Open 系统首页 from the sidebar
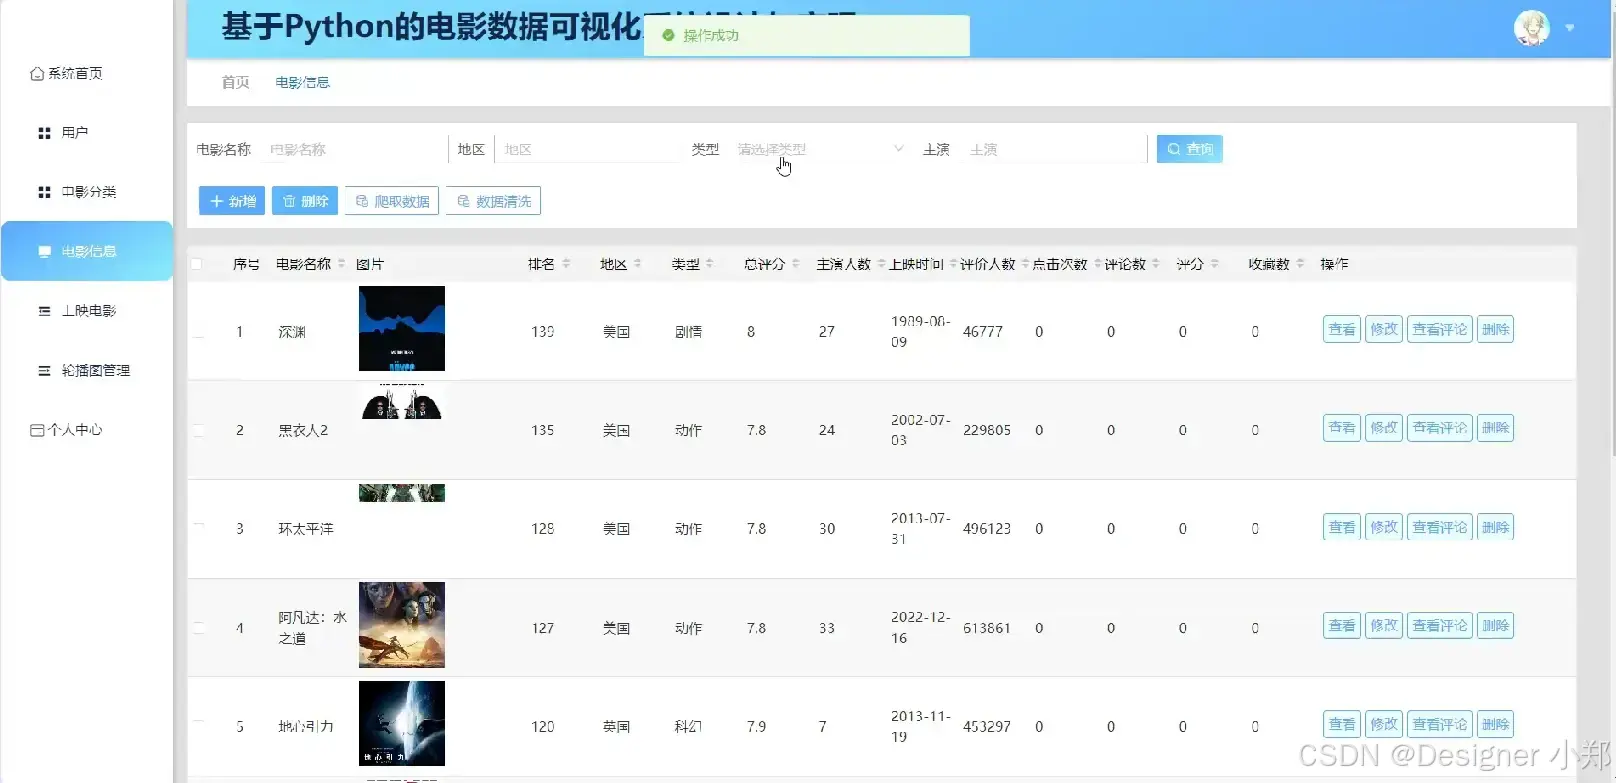 point(66,73)
